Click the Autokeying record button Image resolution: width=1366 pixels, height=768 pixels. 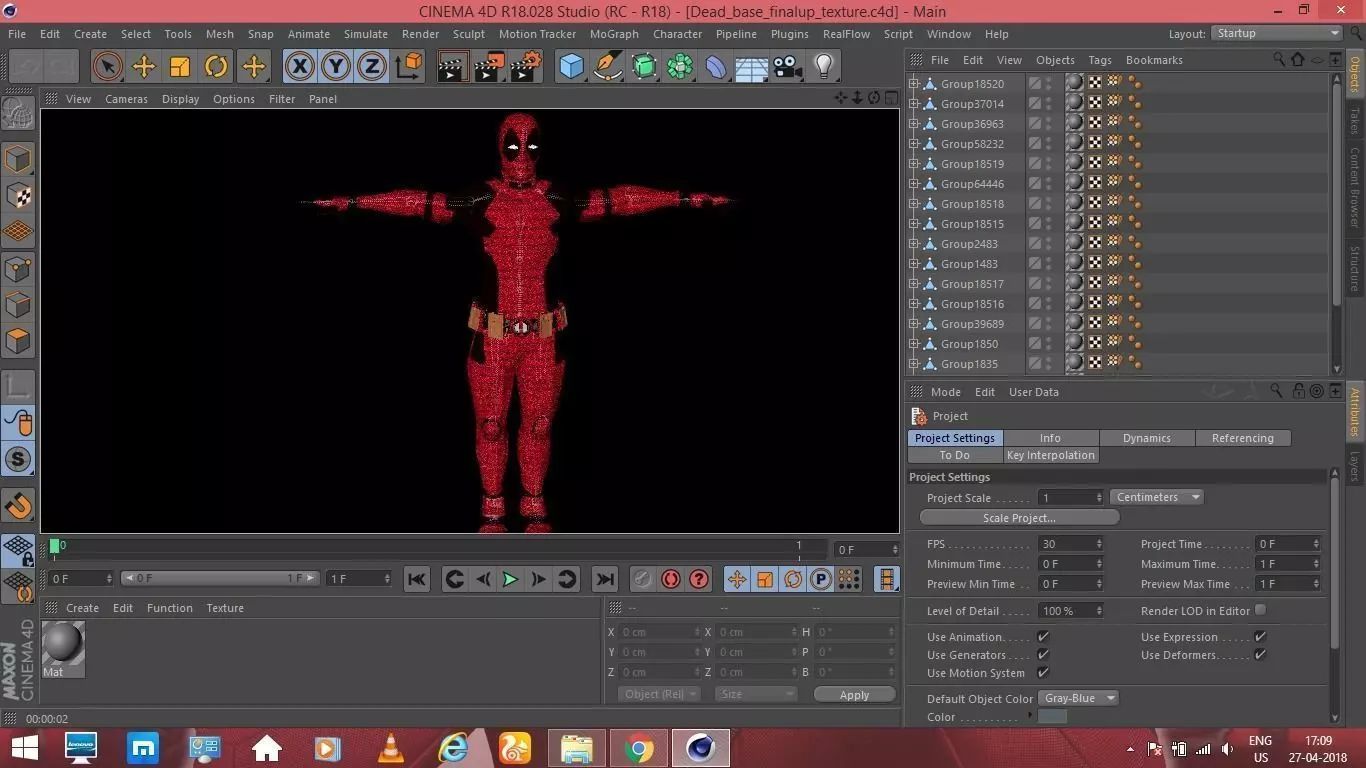[670, 579]
